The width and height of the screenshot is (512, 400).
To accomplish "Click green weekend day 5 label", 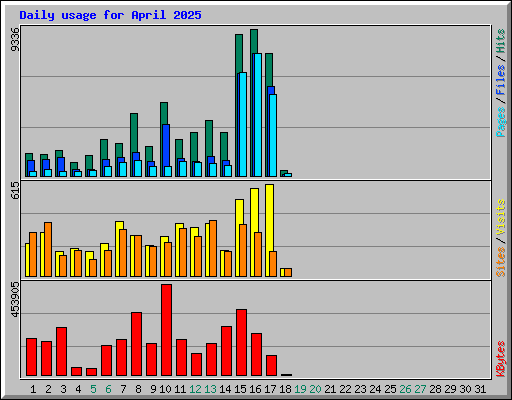I will click(x=93, y=389).
